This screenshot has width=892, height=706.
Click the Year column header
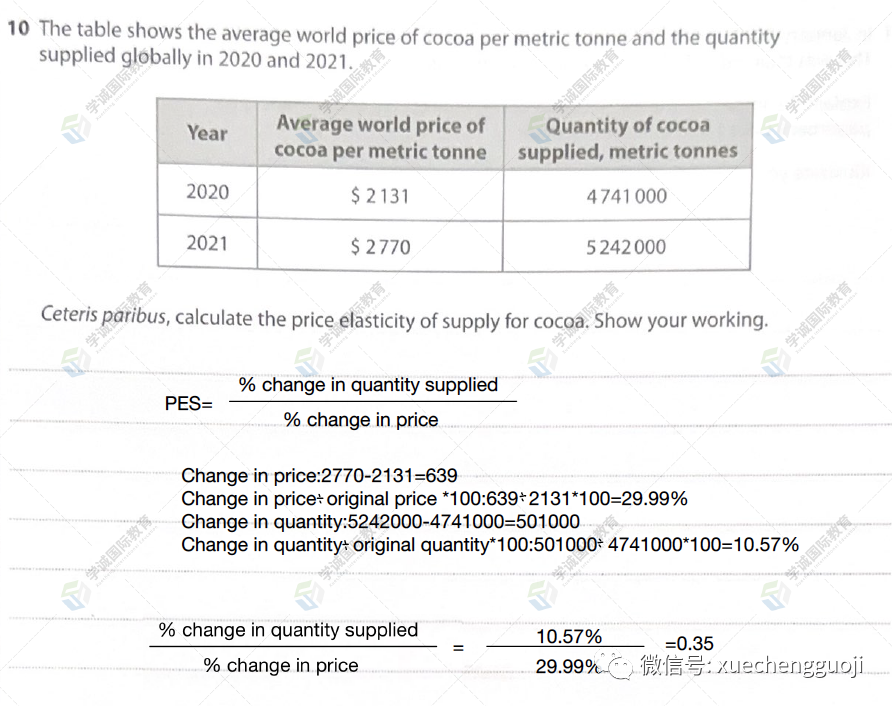(x=207, y=133)
